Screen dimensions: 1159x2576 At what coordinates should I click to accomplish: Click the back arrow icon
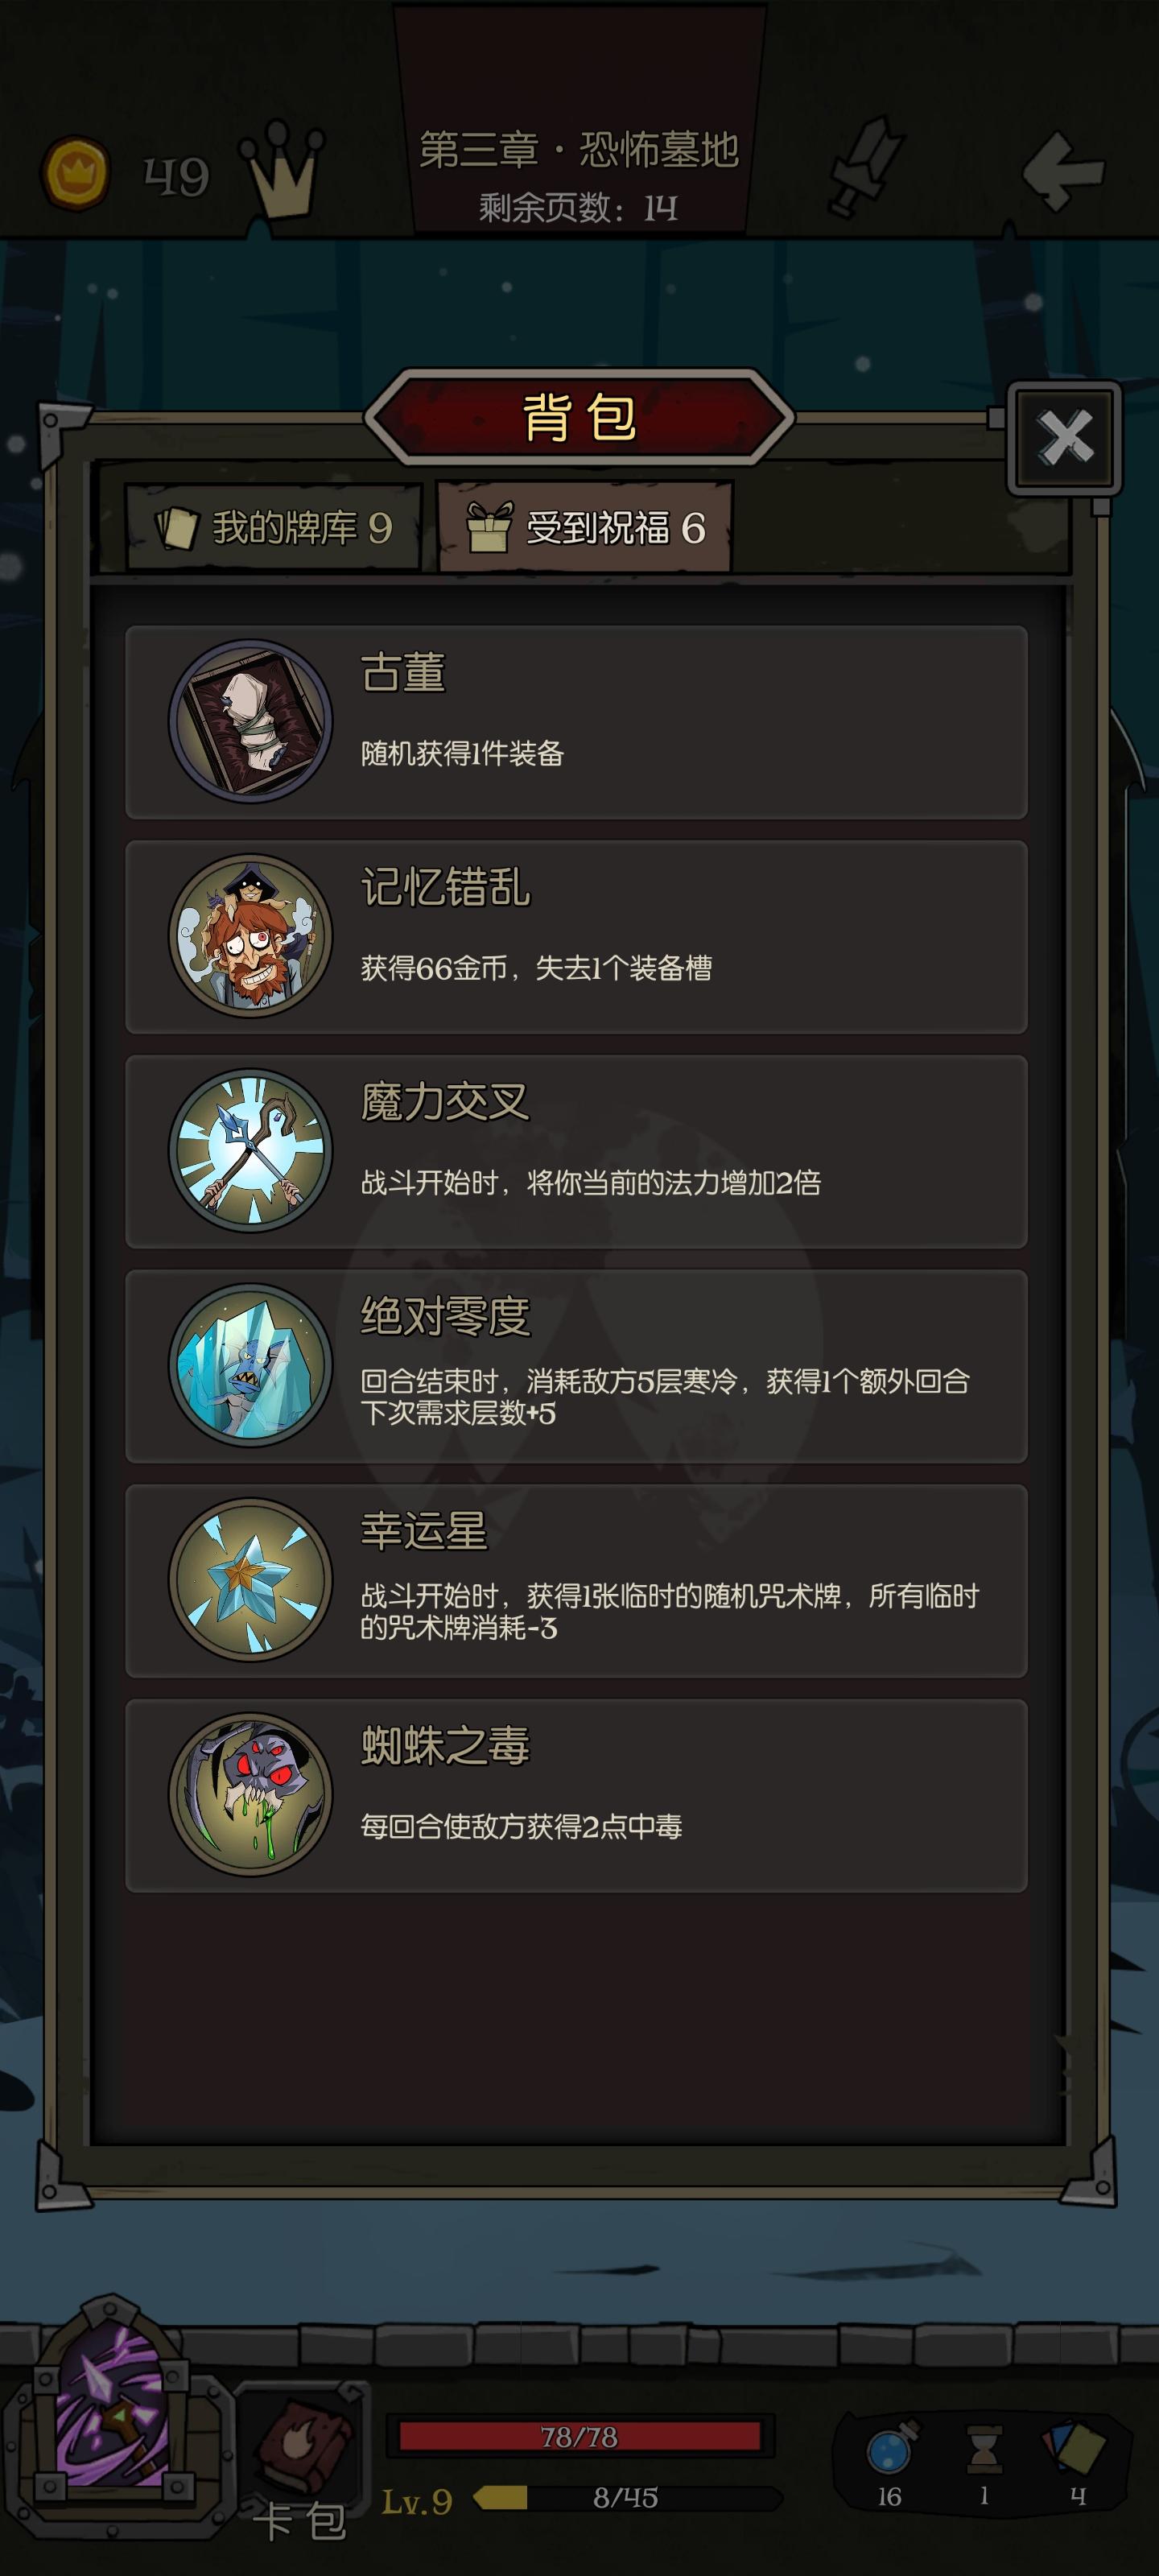[x=1063, y=171]
